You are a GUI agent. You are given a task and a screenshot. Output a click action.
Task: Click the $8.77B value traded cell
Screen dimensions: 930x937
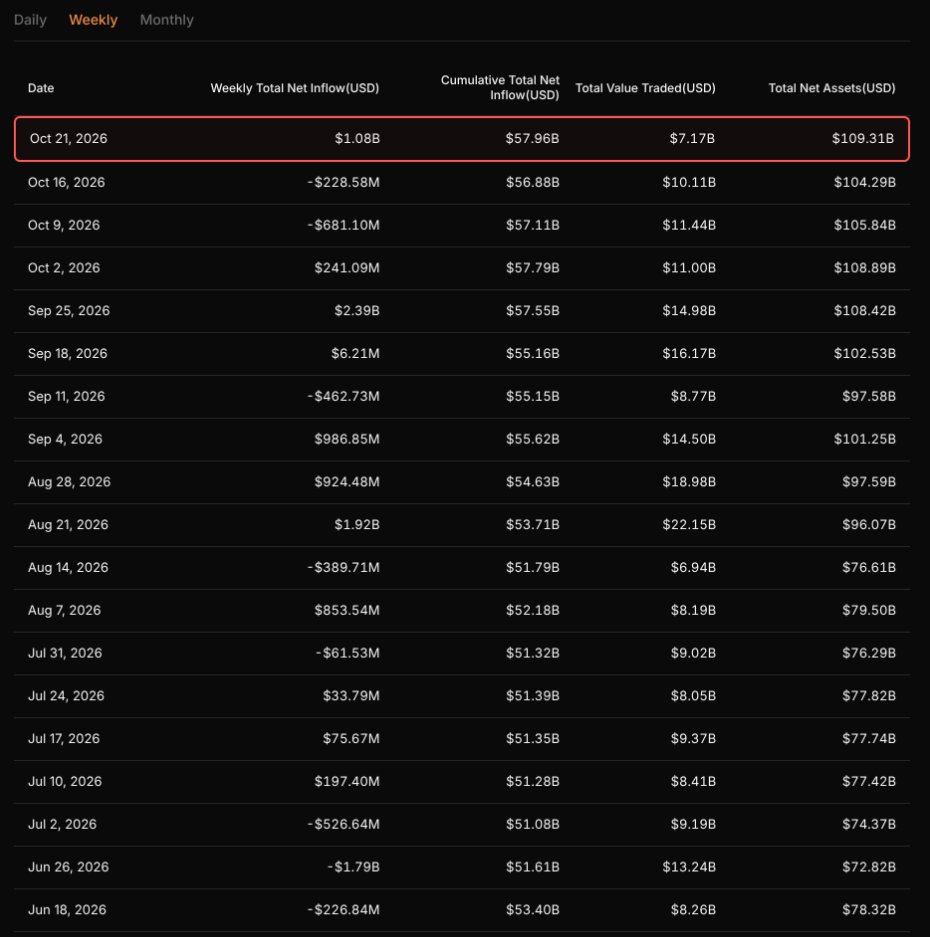(x=693, y=396)
